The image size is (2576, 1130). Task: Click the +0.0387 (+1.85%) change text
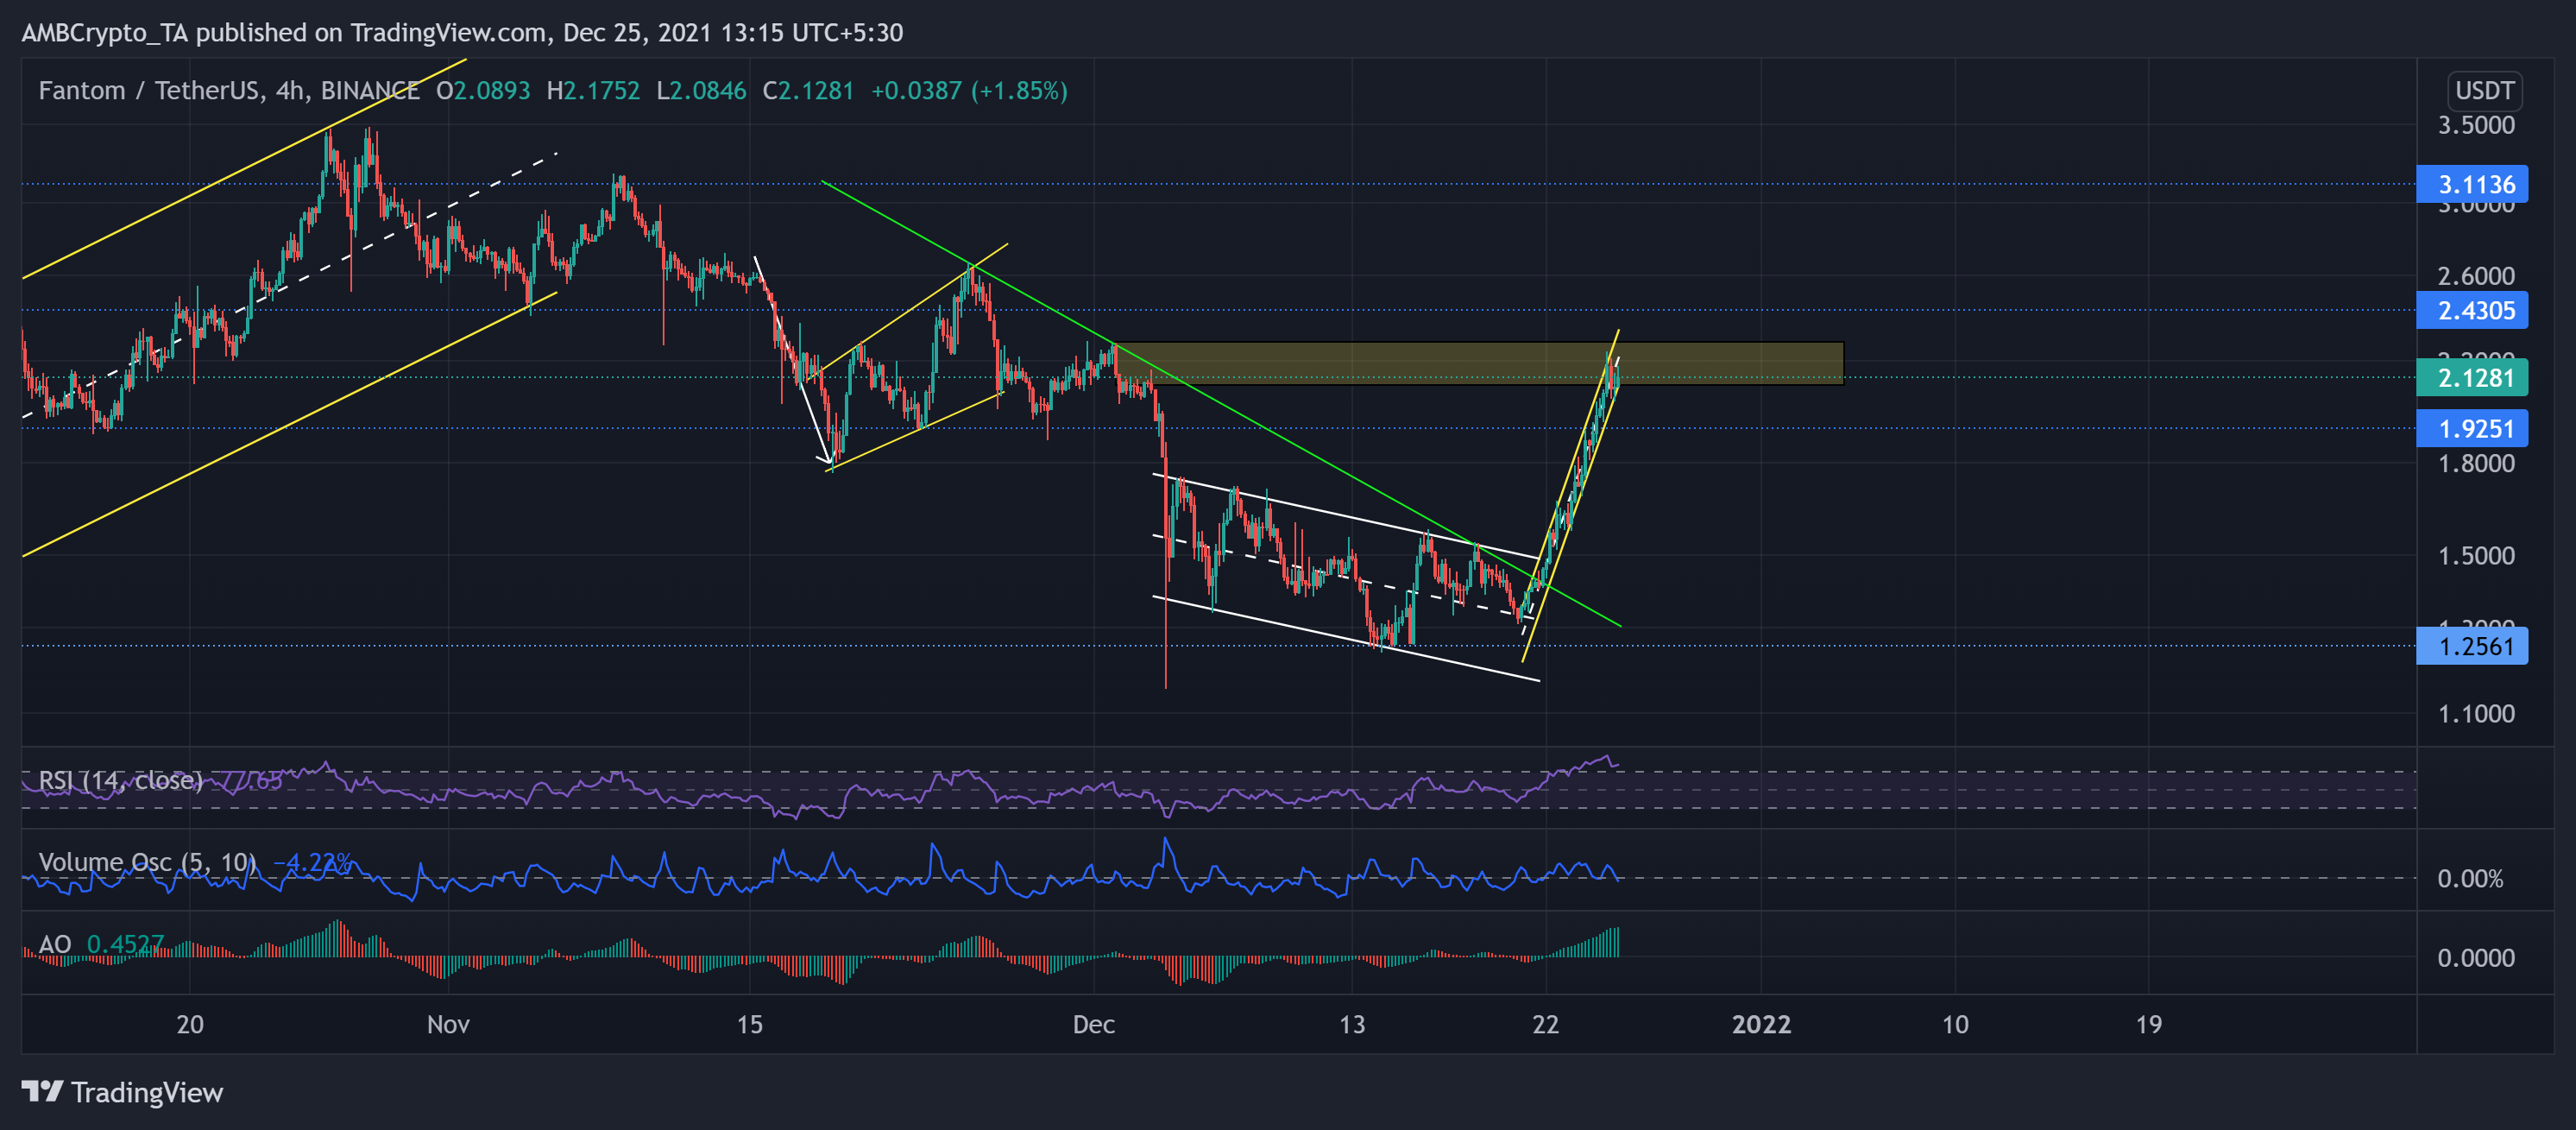[969, 91]
